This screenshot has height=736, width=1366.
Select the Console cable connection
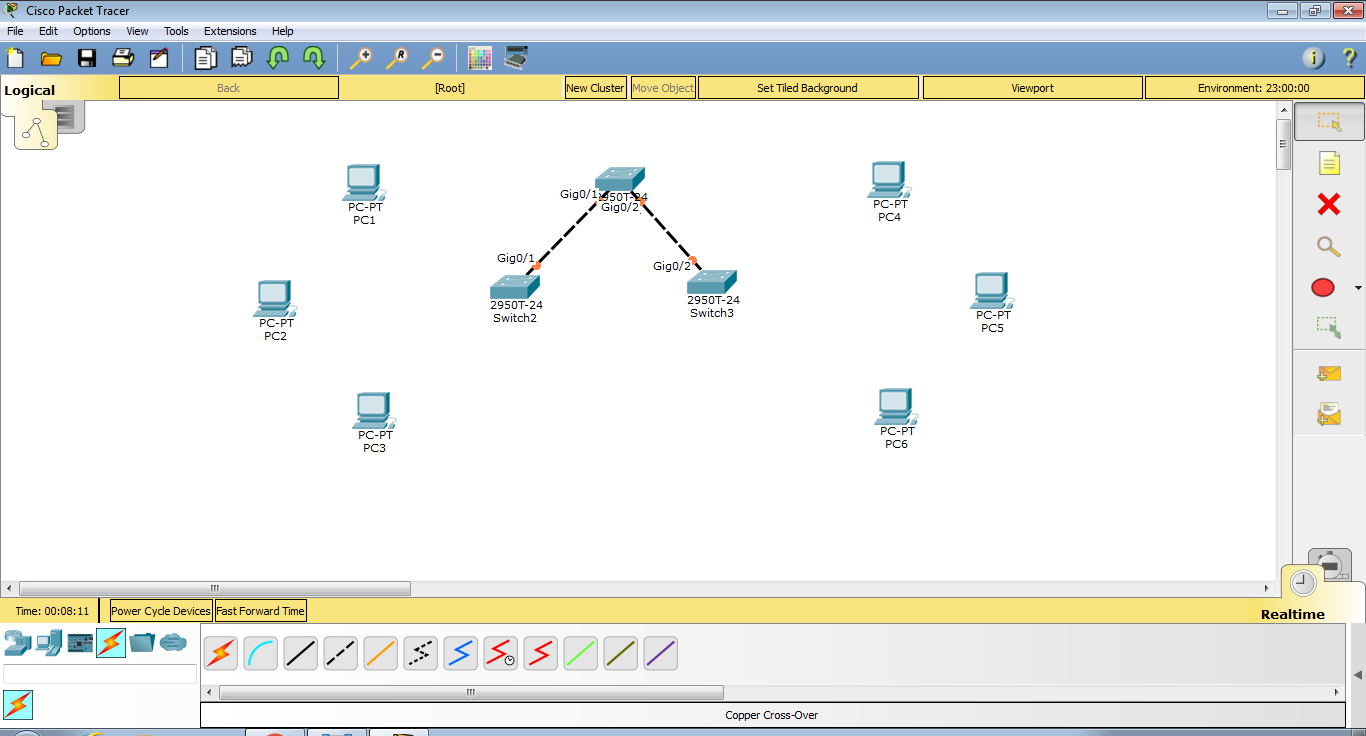click(x=260, y=653)
